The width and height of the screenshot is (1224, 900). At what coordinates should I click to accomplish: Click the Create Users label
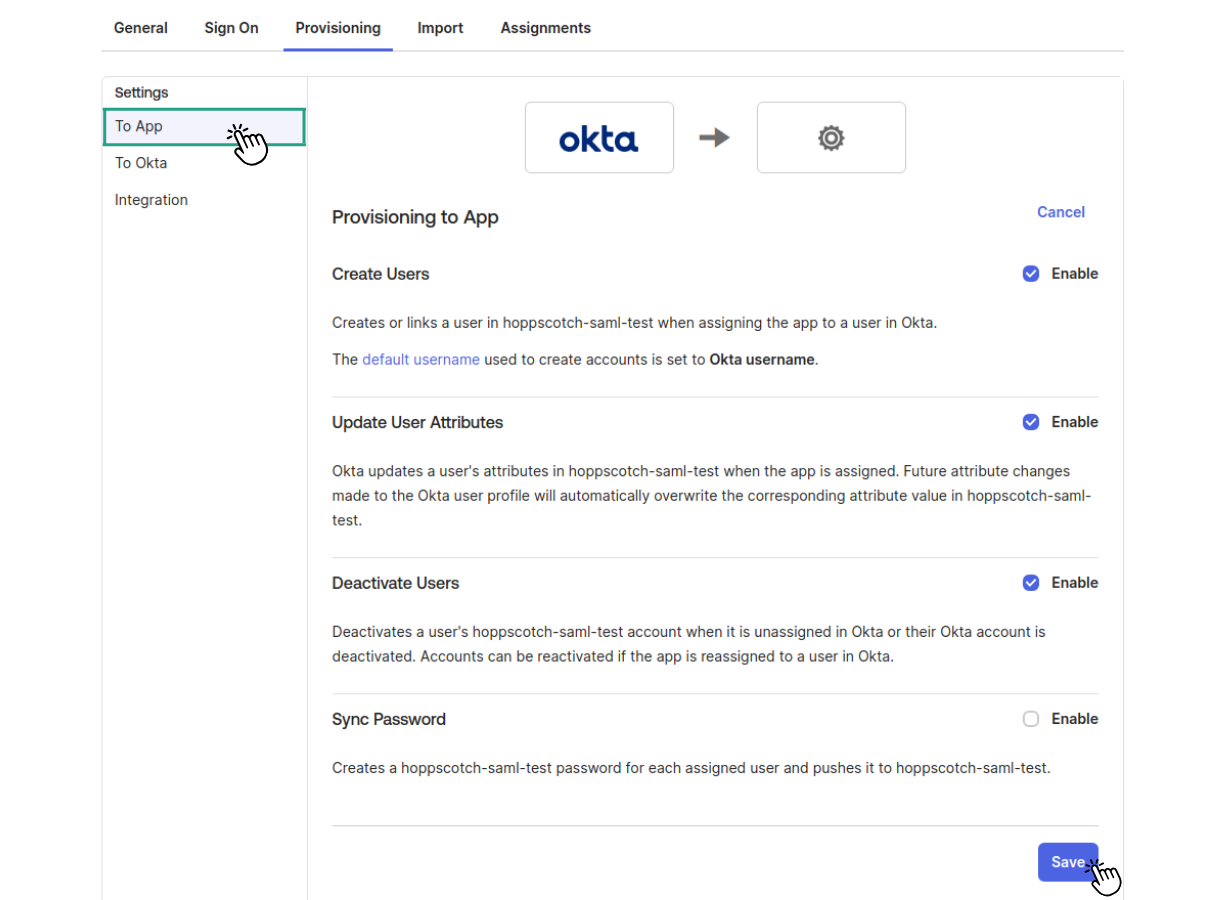click(x=381, y=274)
